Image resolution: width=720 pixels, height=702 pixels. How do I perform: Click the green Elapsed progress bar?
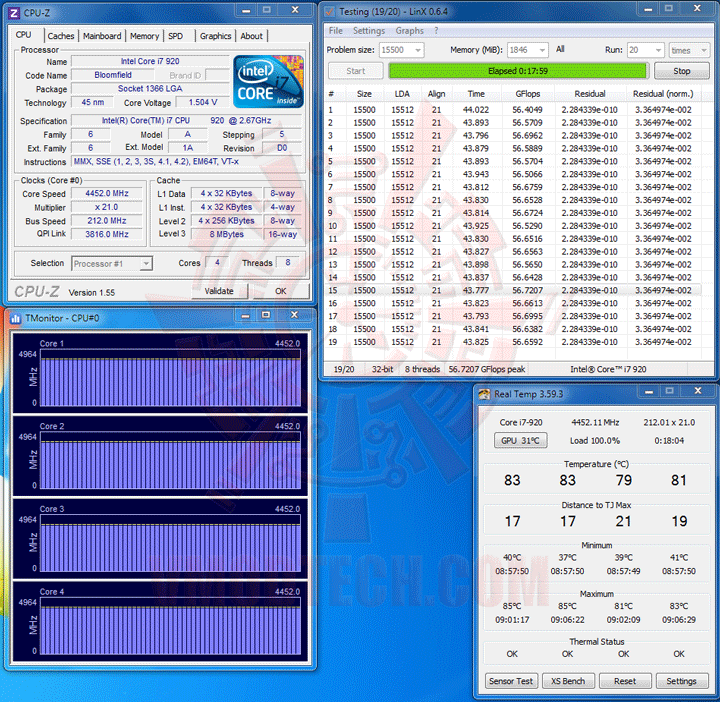tap(518, 71)
